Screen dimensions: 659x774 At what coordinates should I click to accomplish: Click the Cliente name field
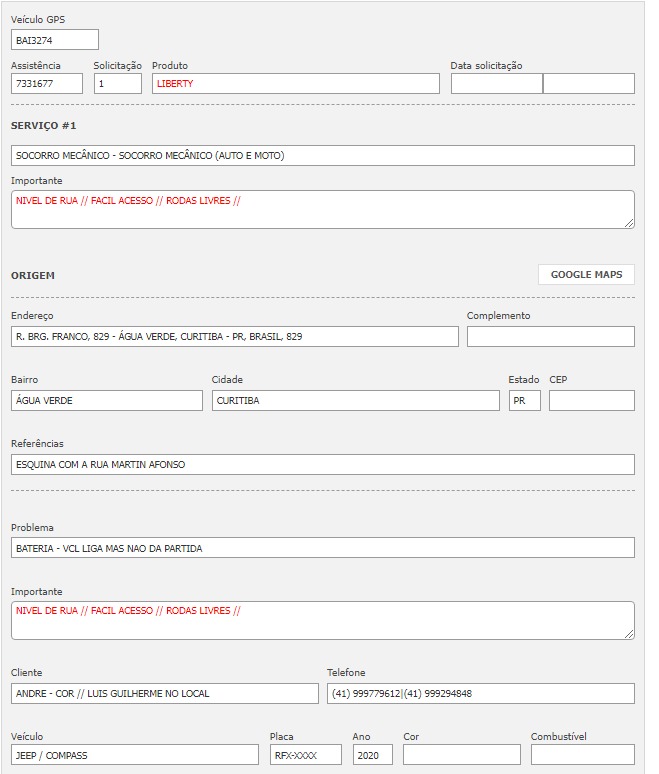[x=165, y=694]
